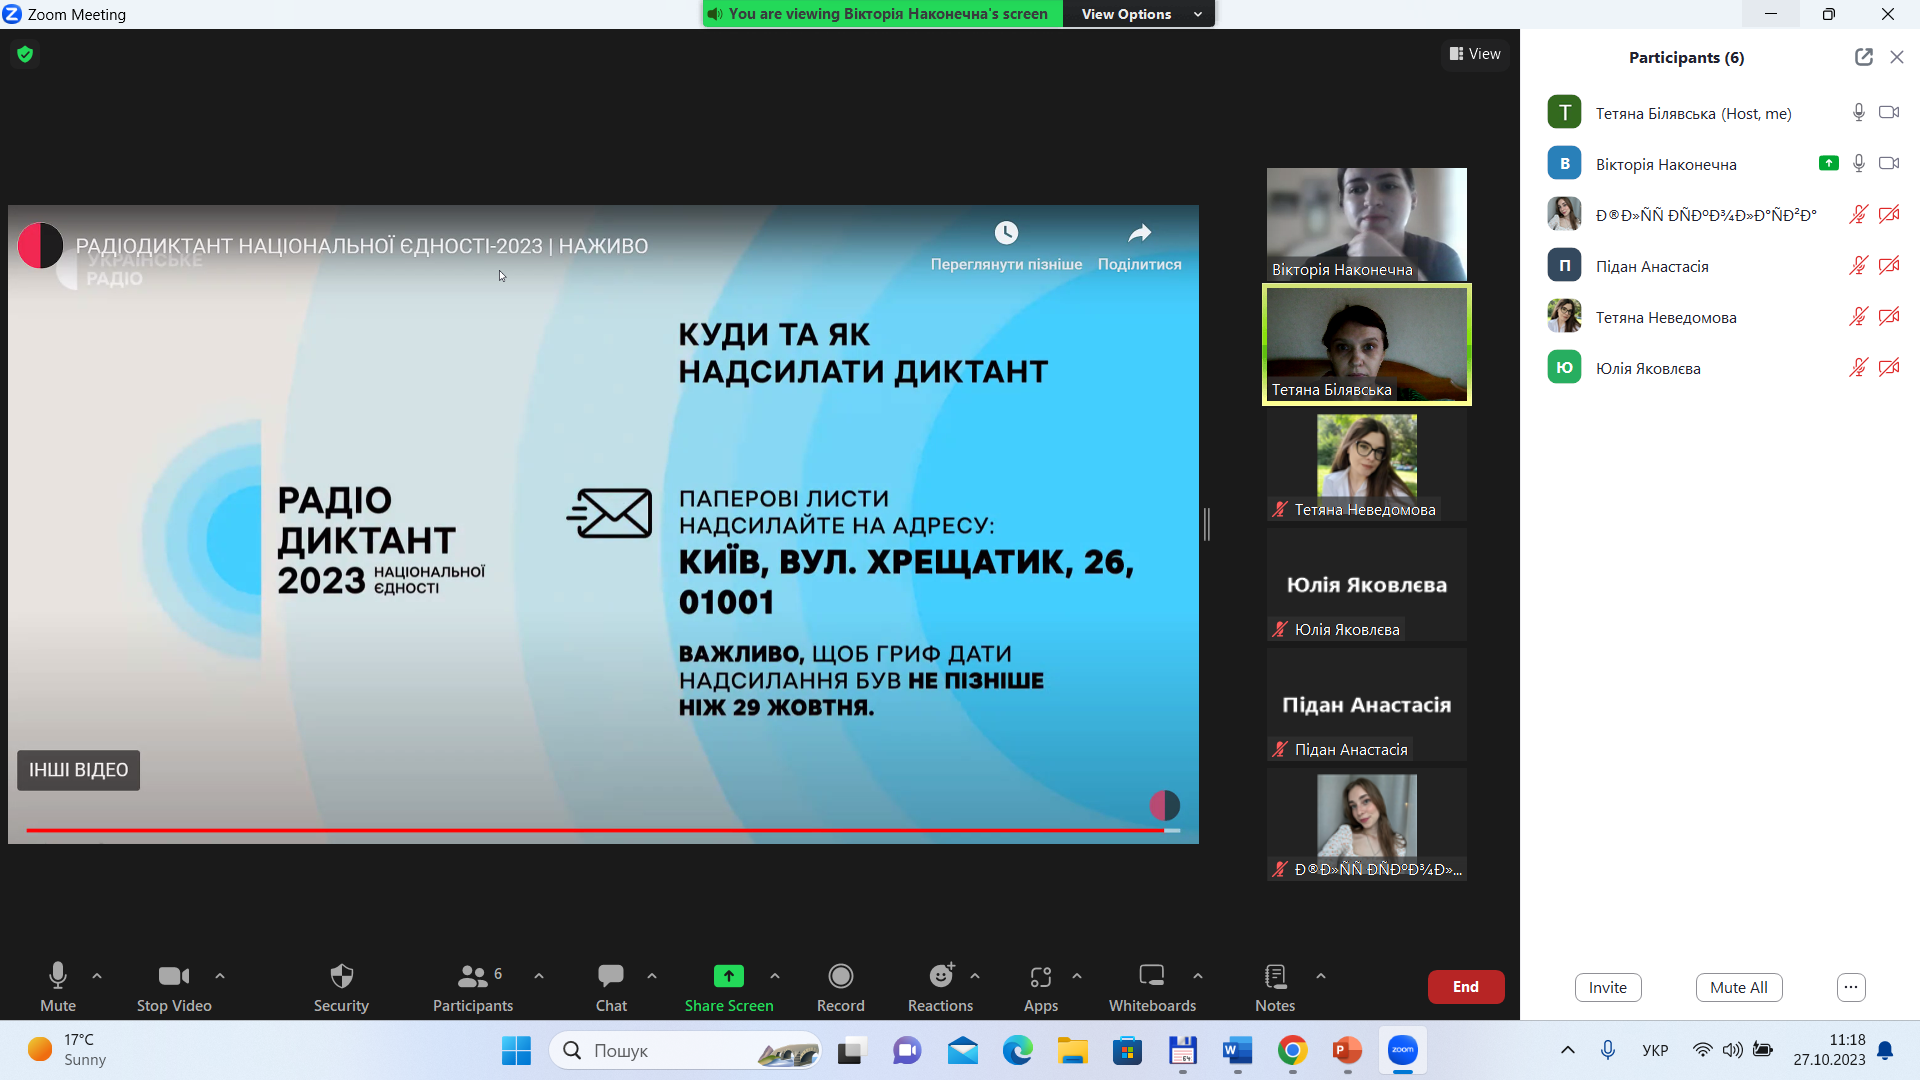Click the Mute All button

1738,987
